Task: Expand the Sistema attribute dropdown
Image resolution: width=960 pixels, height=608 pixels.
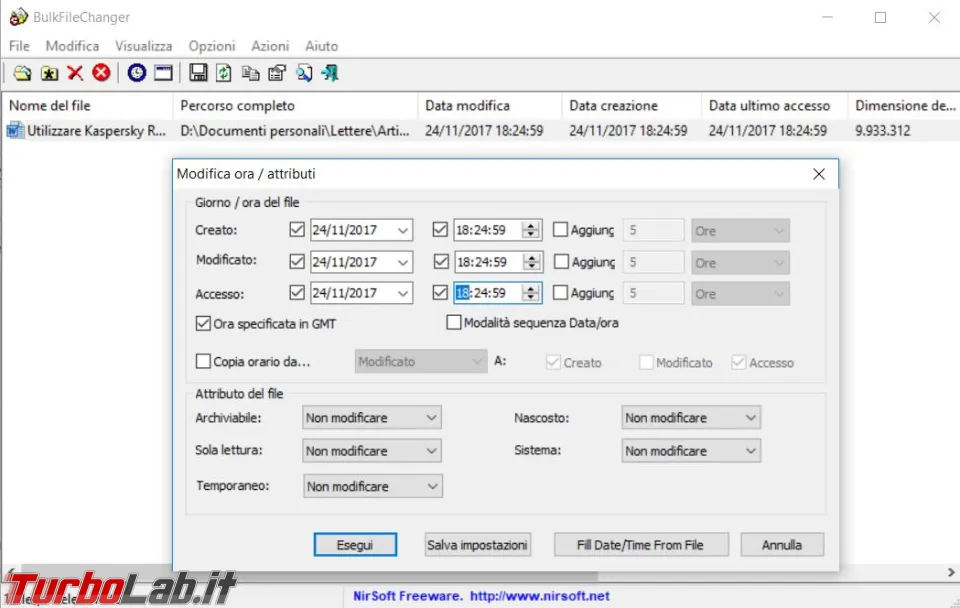Action: pos(691,451)
